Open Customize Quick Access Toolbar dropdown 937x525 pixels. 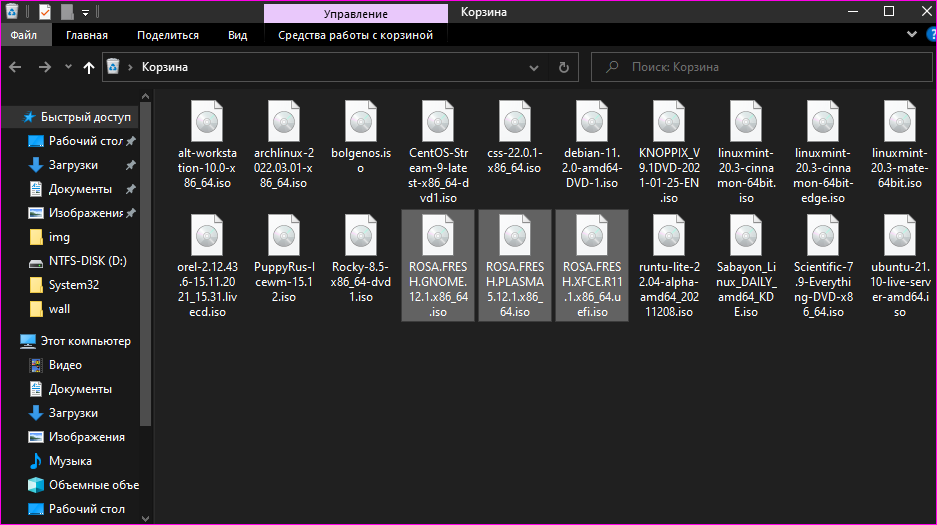pyautogui.click(x=85, y=12)
